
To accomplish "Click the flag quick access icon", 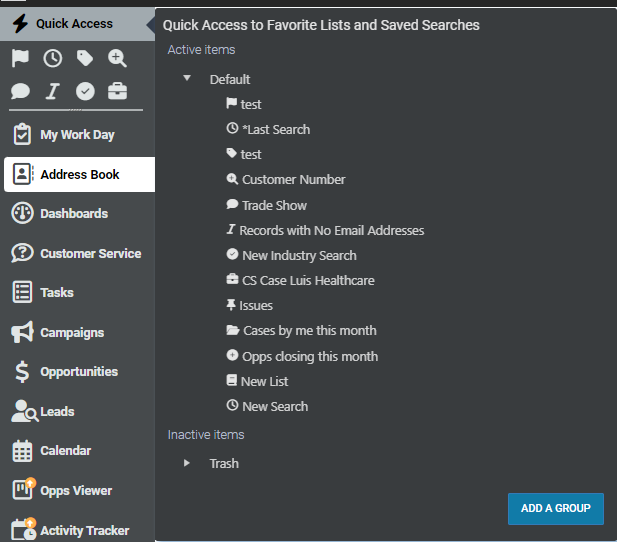I will [x=20, y=58].
